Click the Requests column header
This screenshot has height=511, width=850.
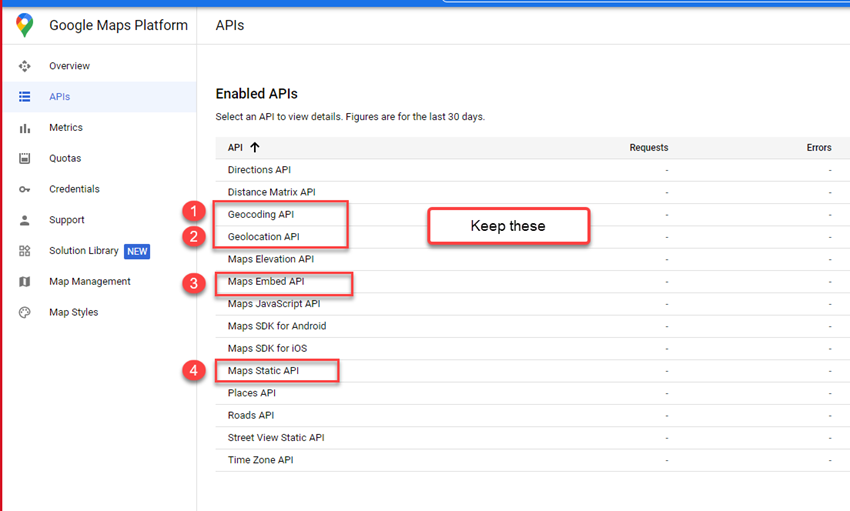click(648, 148)
